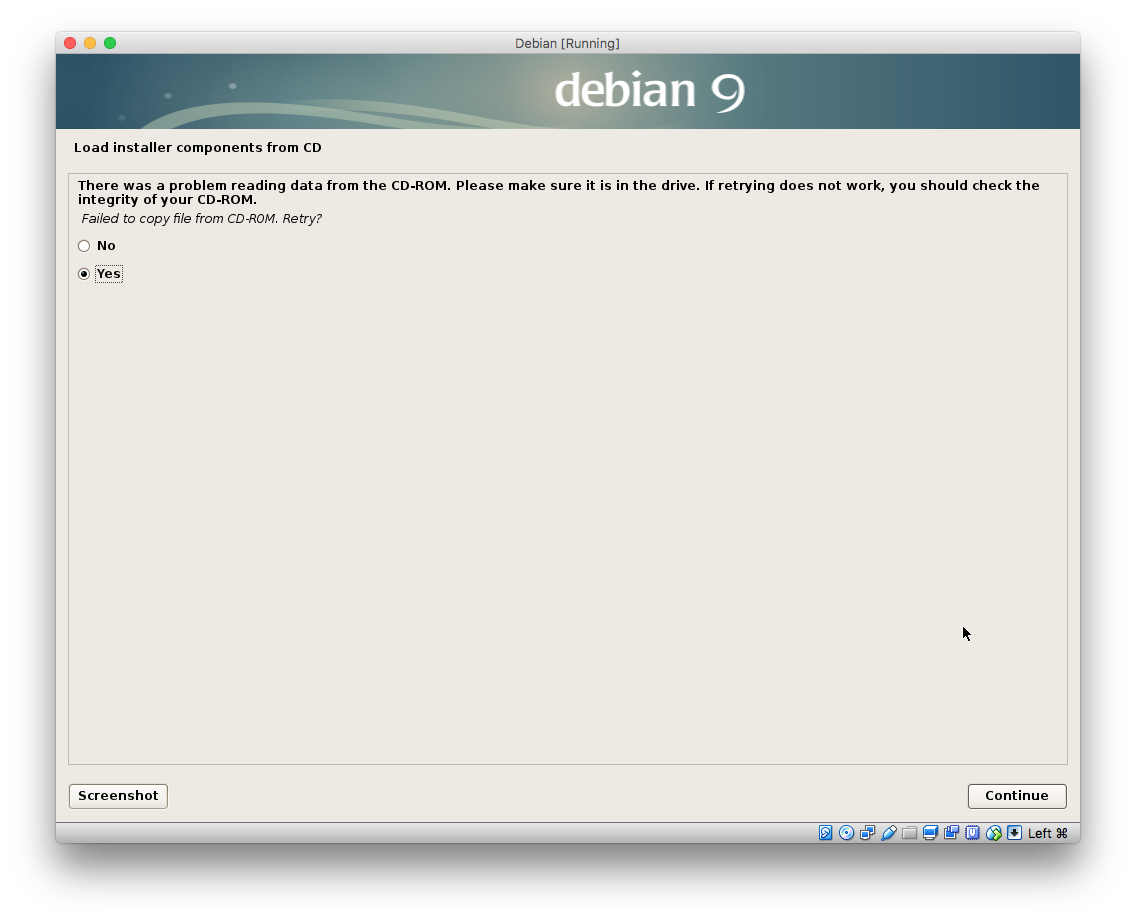The height and width of the screenshot is (923, 1136).
Task: Click the shared folders status icon
Action: (909, 833)
